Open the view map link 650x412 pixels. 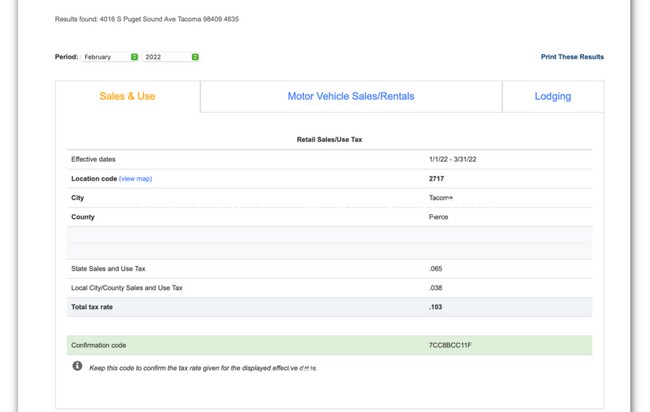[135, 179]
